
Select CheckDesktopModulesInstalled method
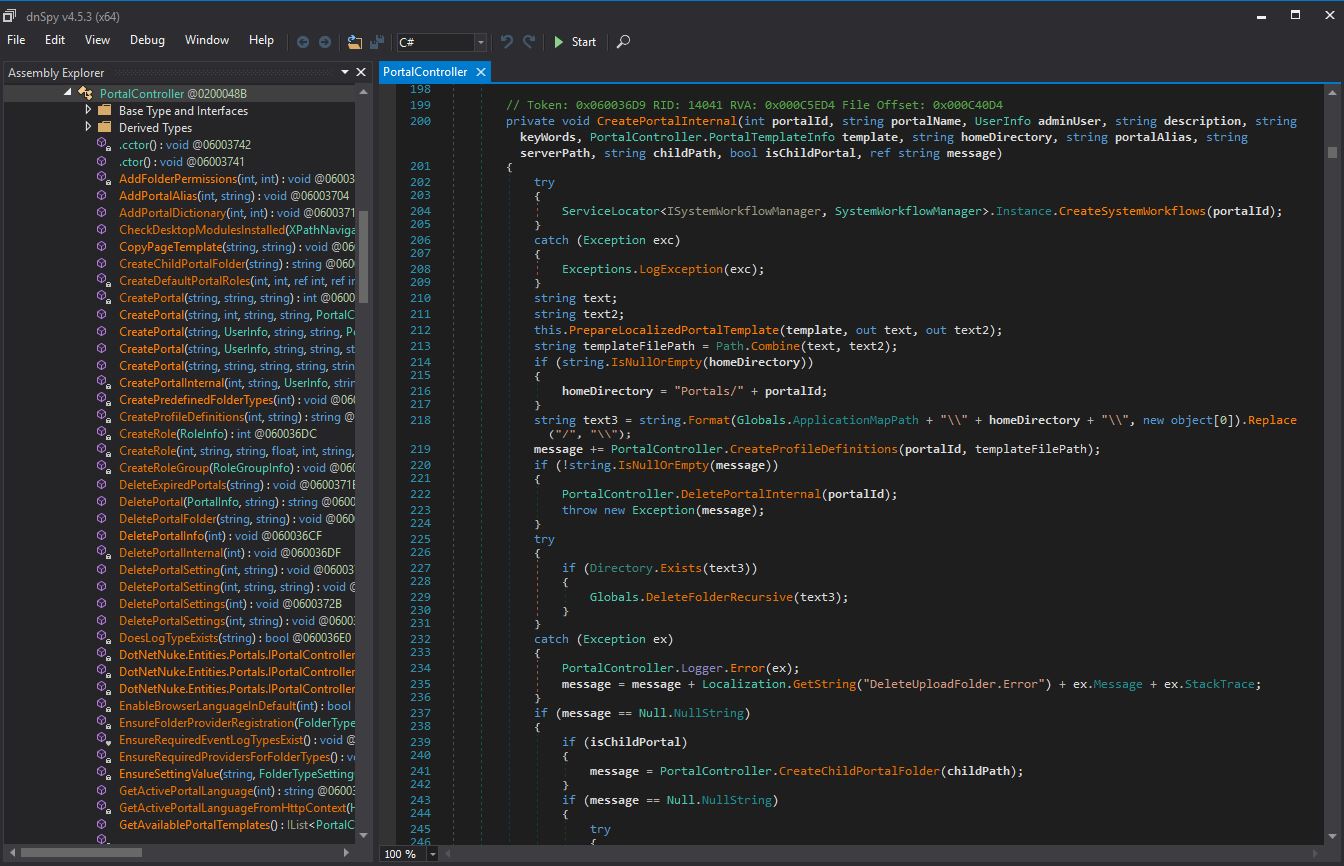click(x=236, y=229)
